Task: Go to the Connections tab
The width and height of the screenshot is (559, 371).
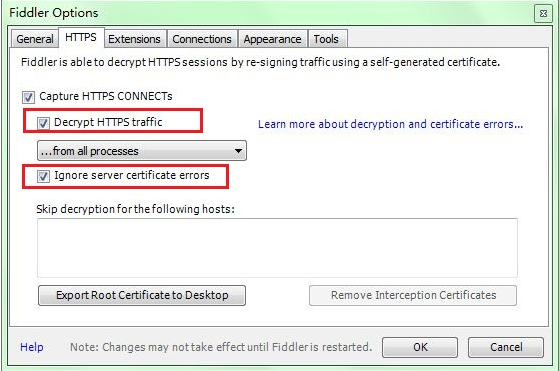Action: (x=202, y=39)
